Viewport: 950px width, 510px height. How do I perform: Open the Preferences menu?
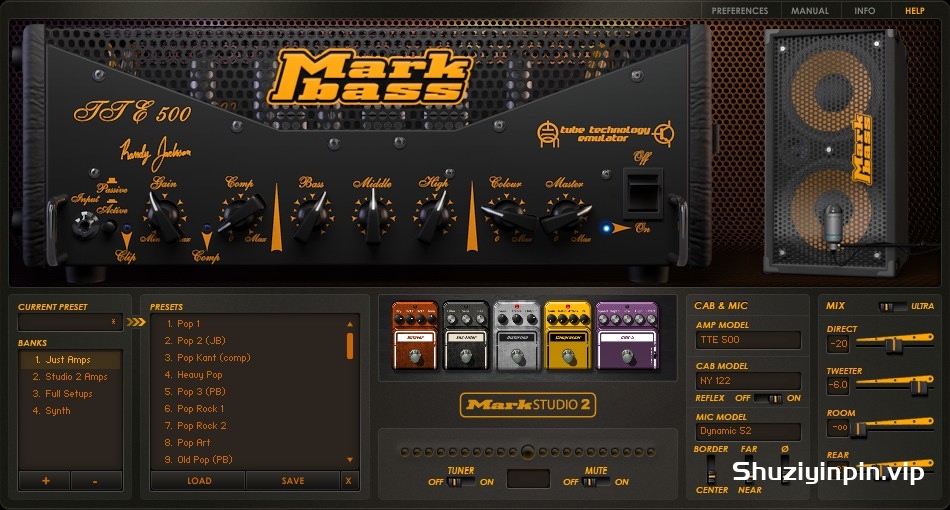pos(740,11)
